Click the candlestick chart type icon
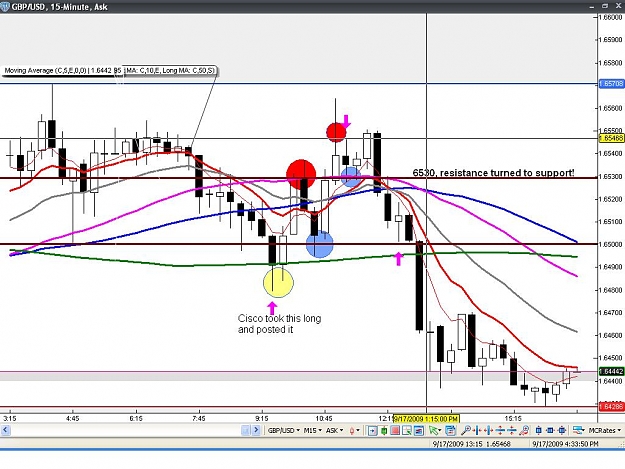 352,430
